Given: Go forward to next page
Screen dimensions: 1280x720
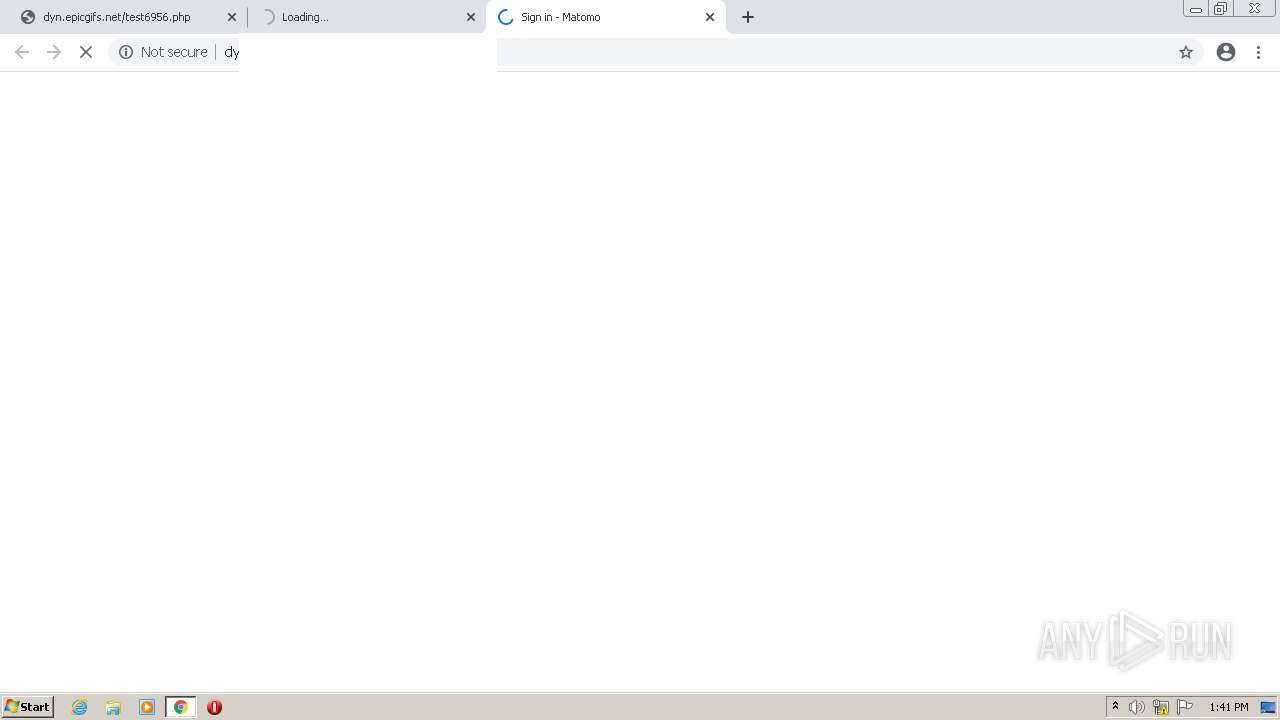Looking at the screenshot, I should [54, 52].
